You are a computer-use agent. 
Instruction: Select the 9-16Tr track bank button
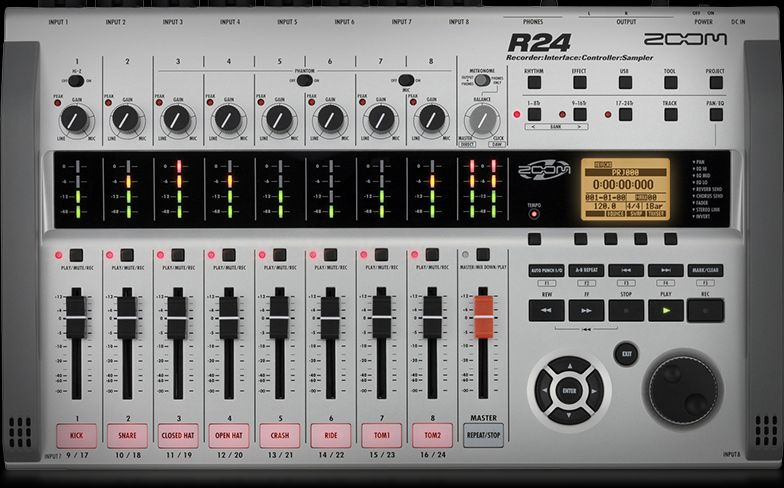(580, 114)
